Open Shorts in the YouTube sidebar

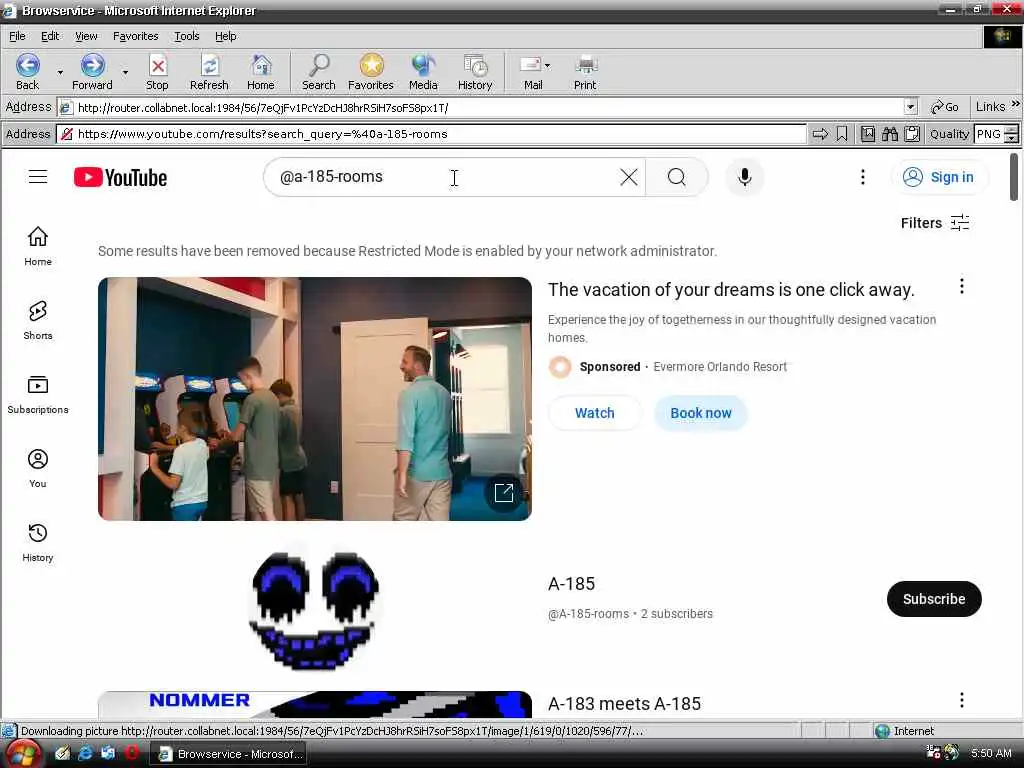point(38,320)
